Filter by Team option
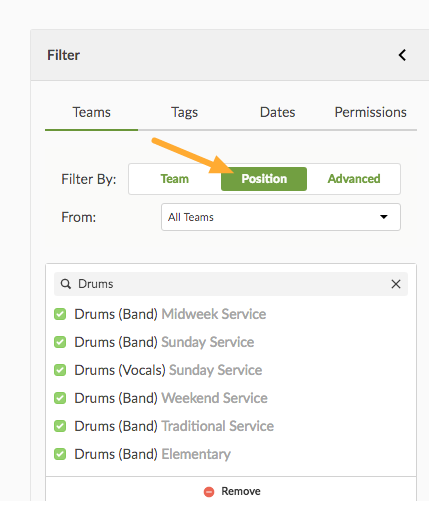This screenshot has width=429, height=520. (x=175, y=179)
